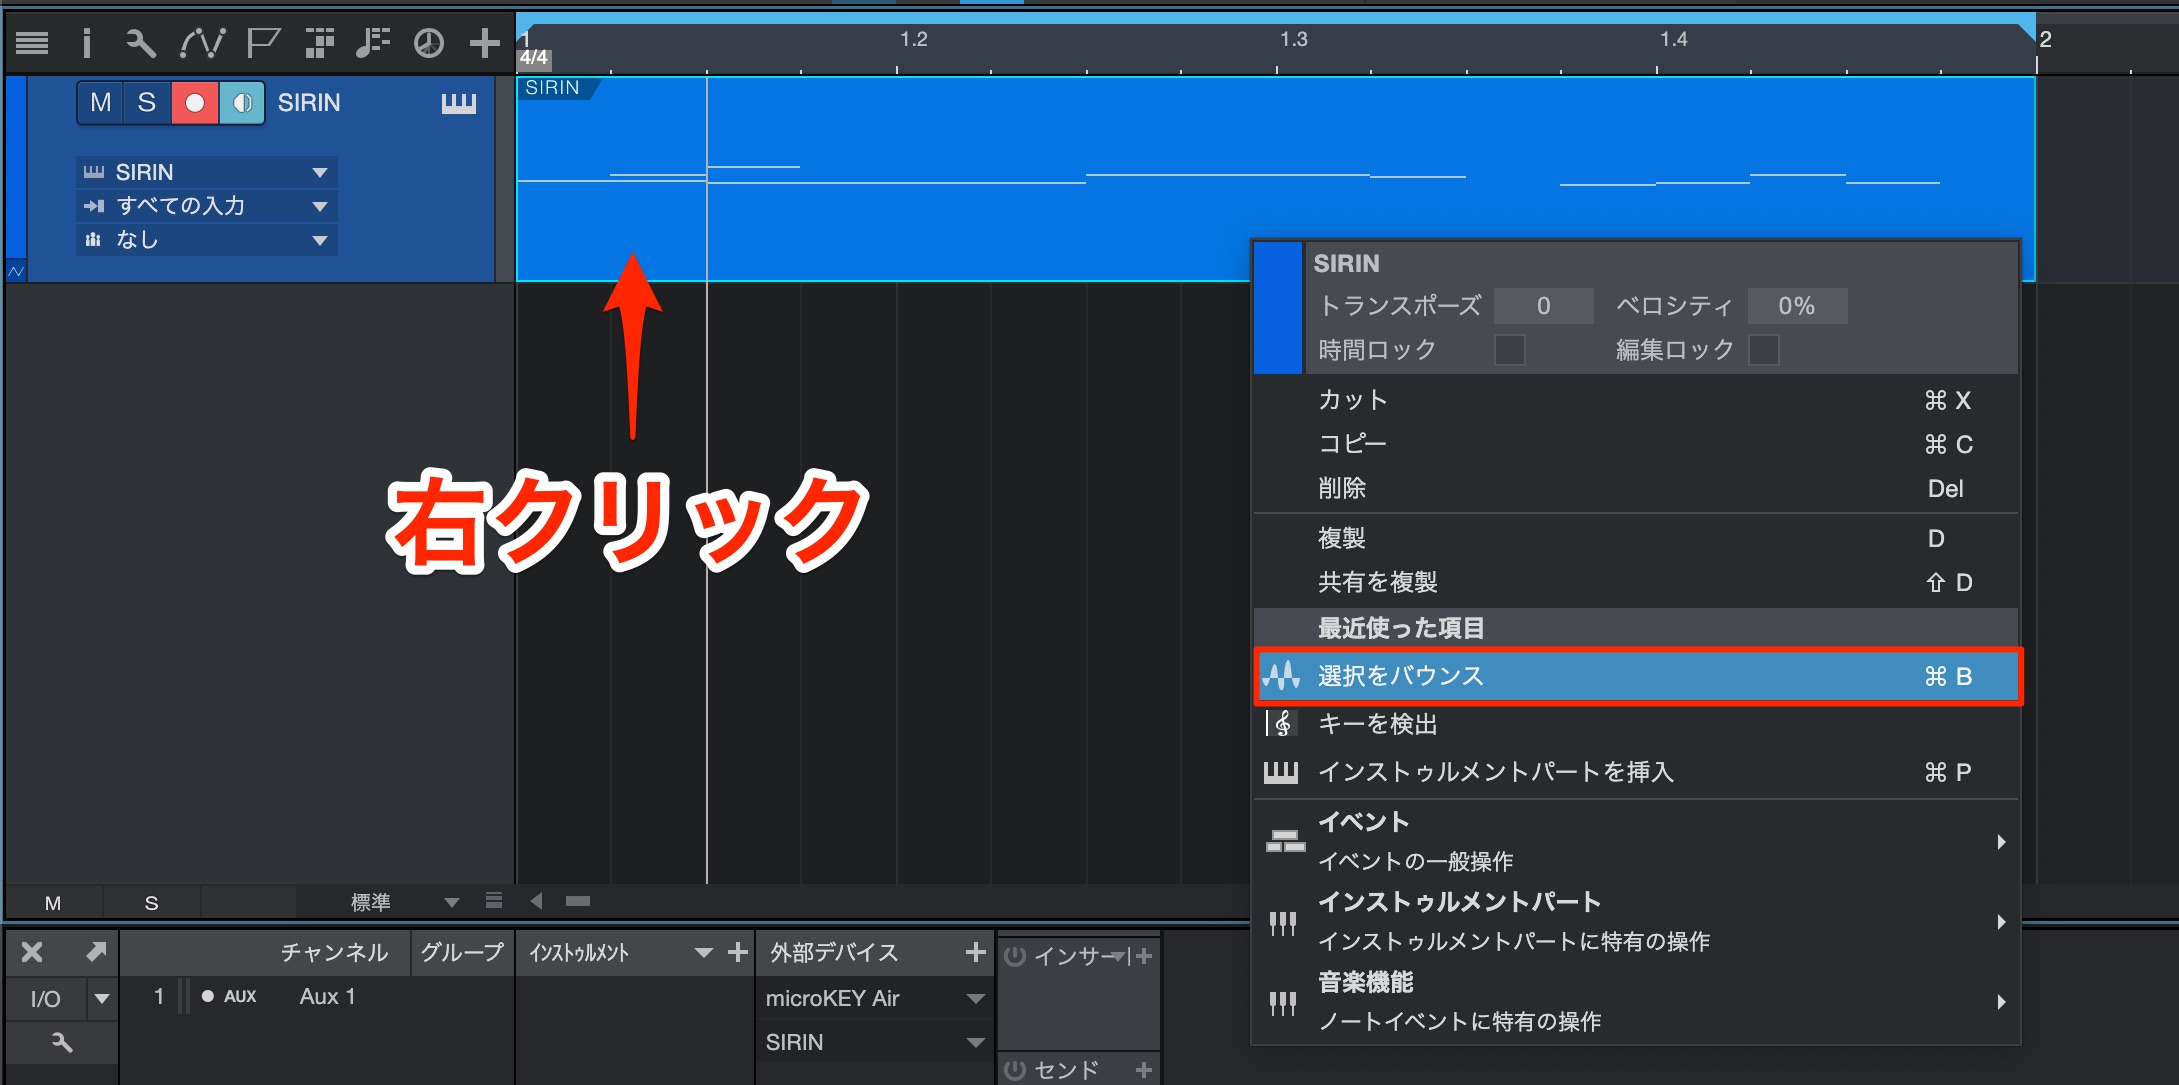This screenshot has height=1085, width=2179.
Task: Click the global S solo button below tracks
Action: pos(151,903)
